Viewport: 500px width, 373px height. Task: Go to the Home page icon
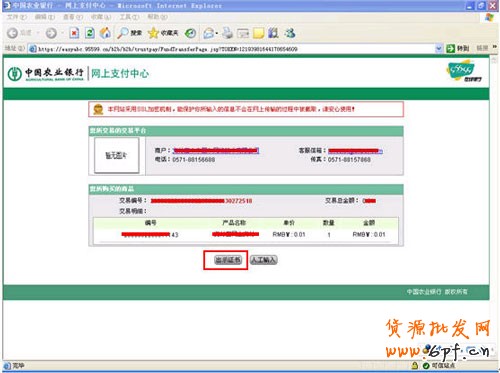click(x=105, y=33)
